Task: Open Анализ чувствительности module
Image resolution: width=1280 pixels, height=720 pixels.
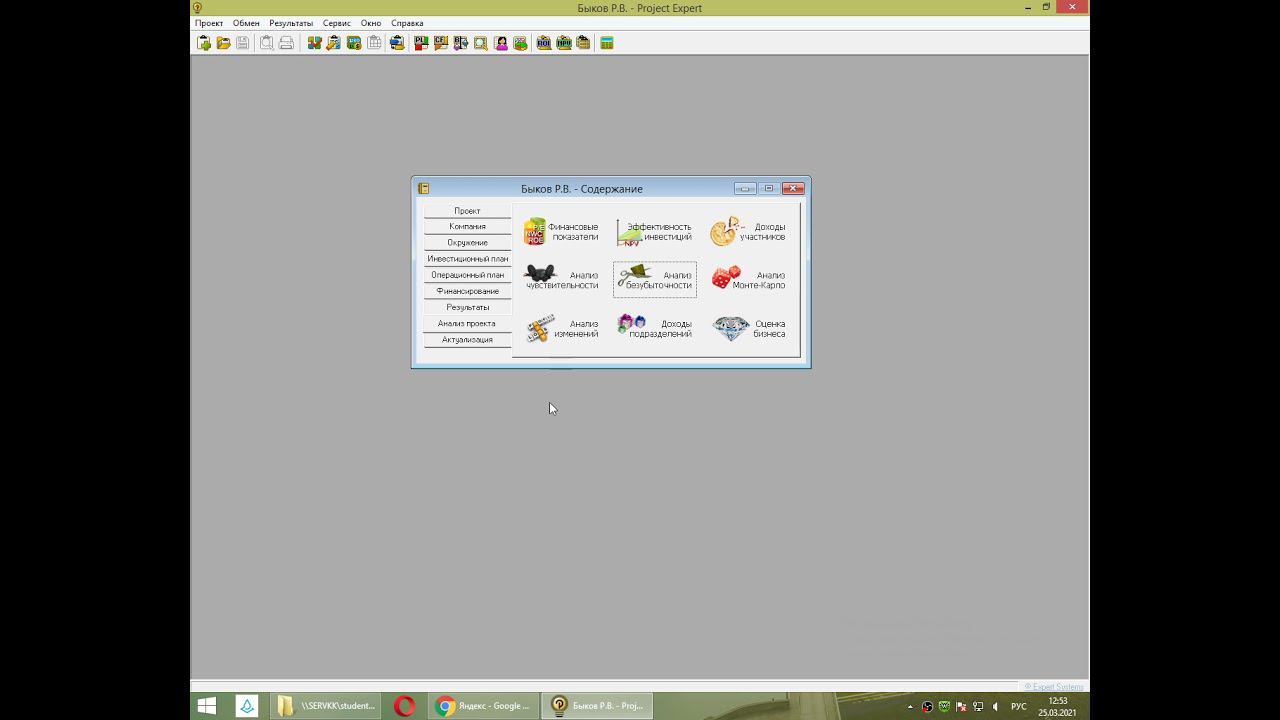Action: [561, 280]
